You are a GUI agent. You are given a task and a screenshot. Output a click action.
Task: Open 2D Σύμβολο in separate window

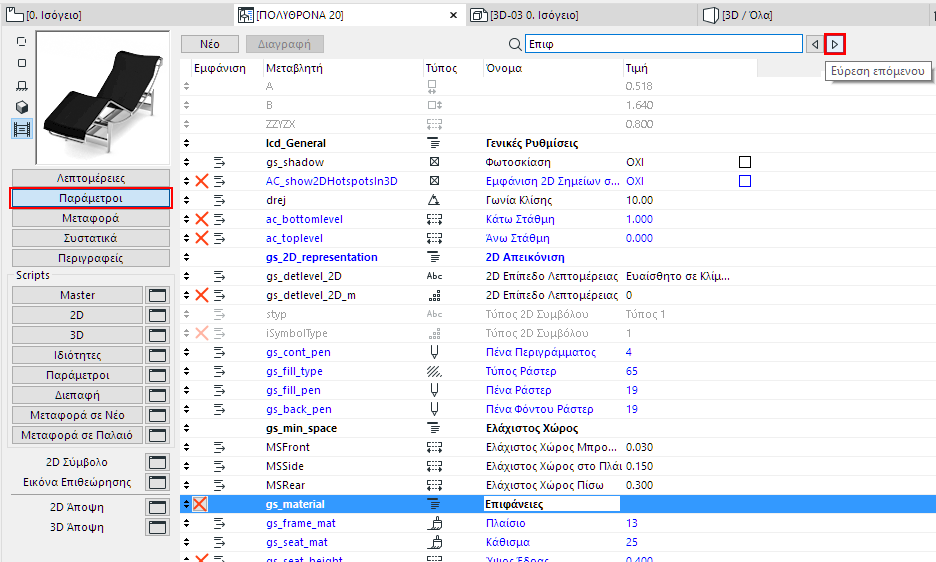pyautogui.click(x=157, y=462)
